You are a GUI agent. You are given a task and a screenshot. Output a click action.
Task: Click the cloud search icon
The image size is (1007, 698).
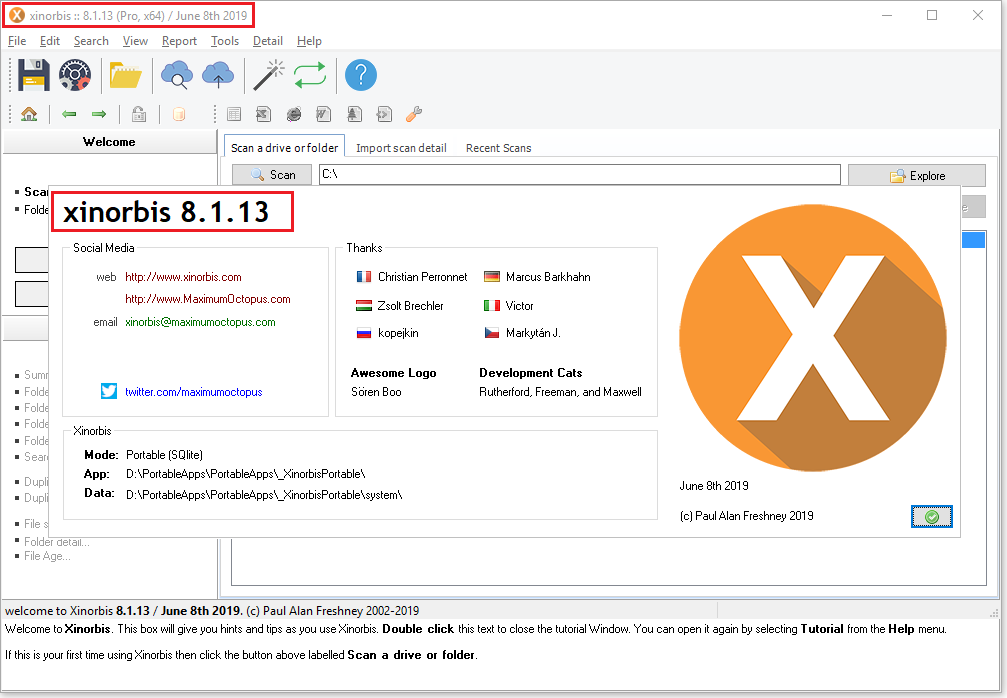(177, 75)
